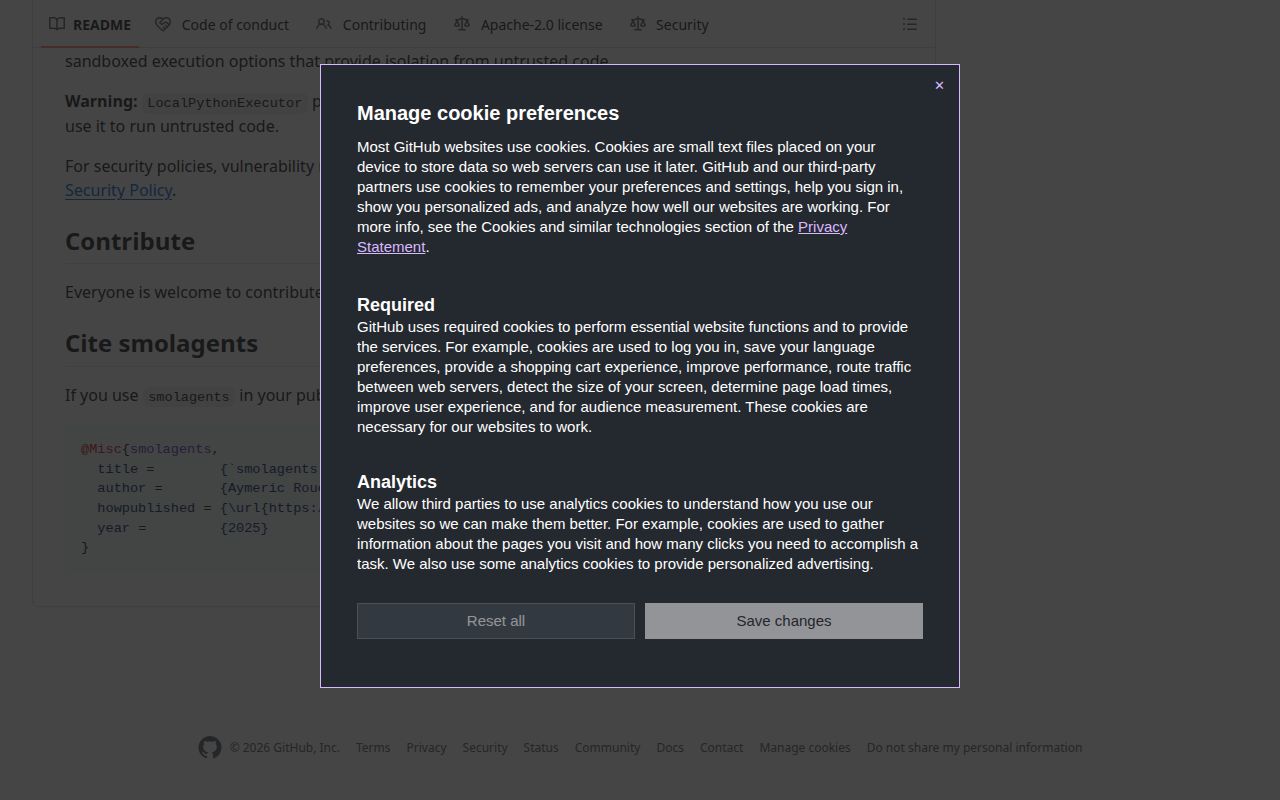
Task: Open the Docs footer link
Action: (670, 747)
